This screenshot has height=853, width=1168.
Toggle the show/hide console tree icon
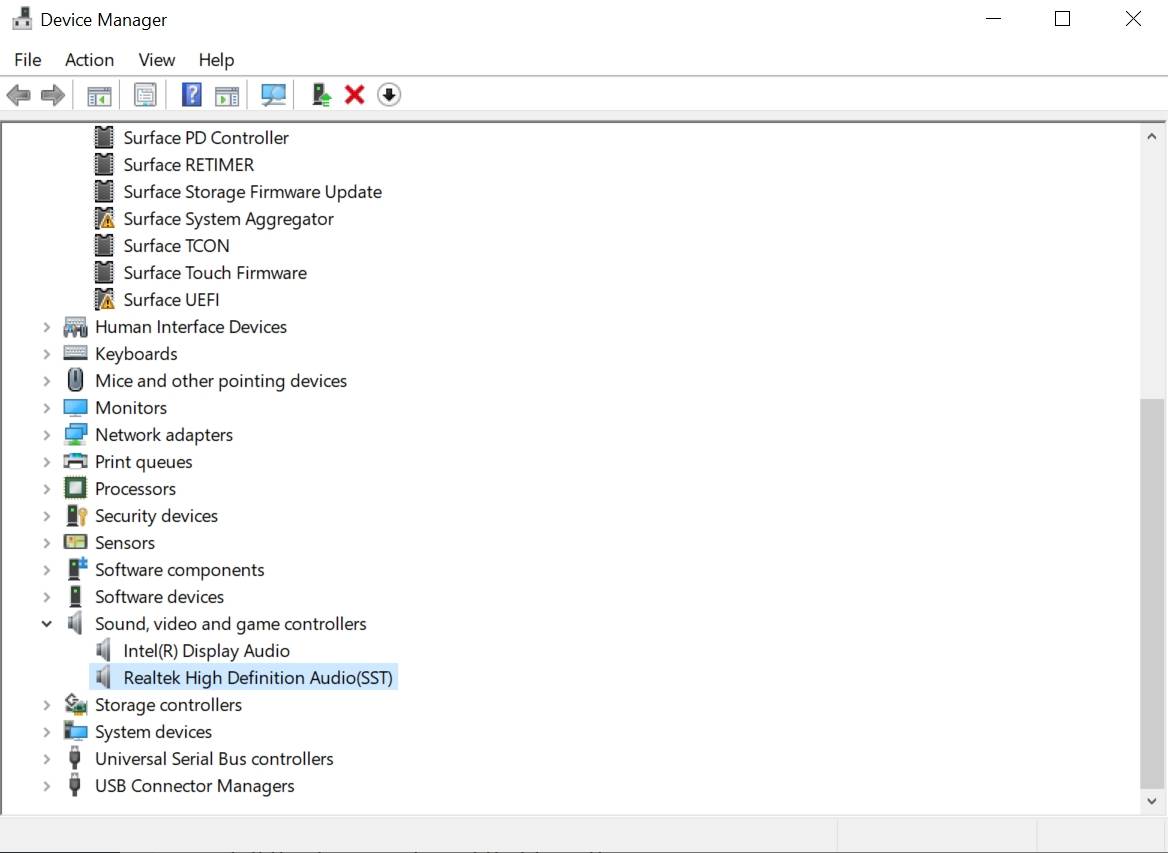pyautogui.click(x=98, y=95)
